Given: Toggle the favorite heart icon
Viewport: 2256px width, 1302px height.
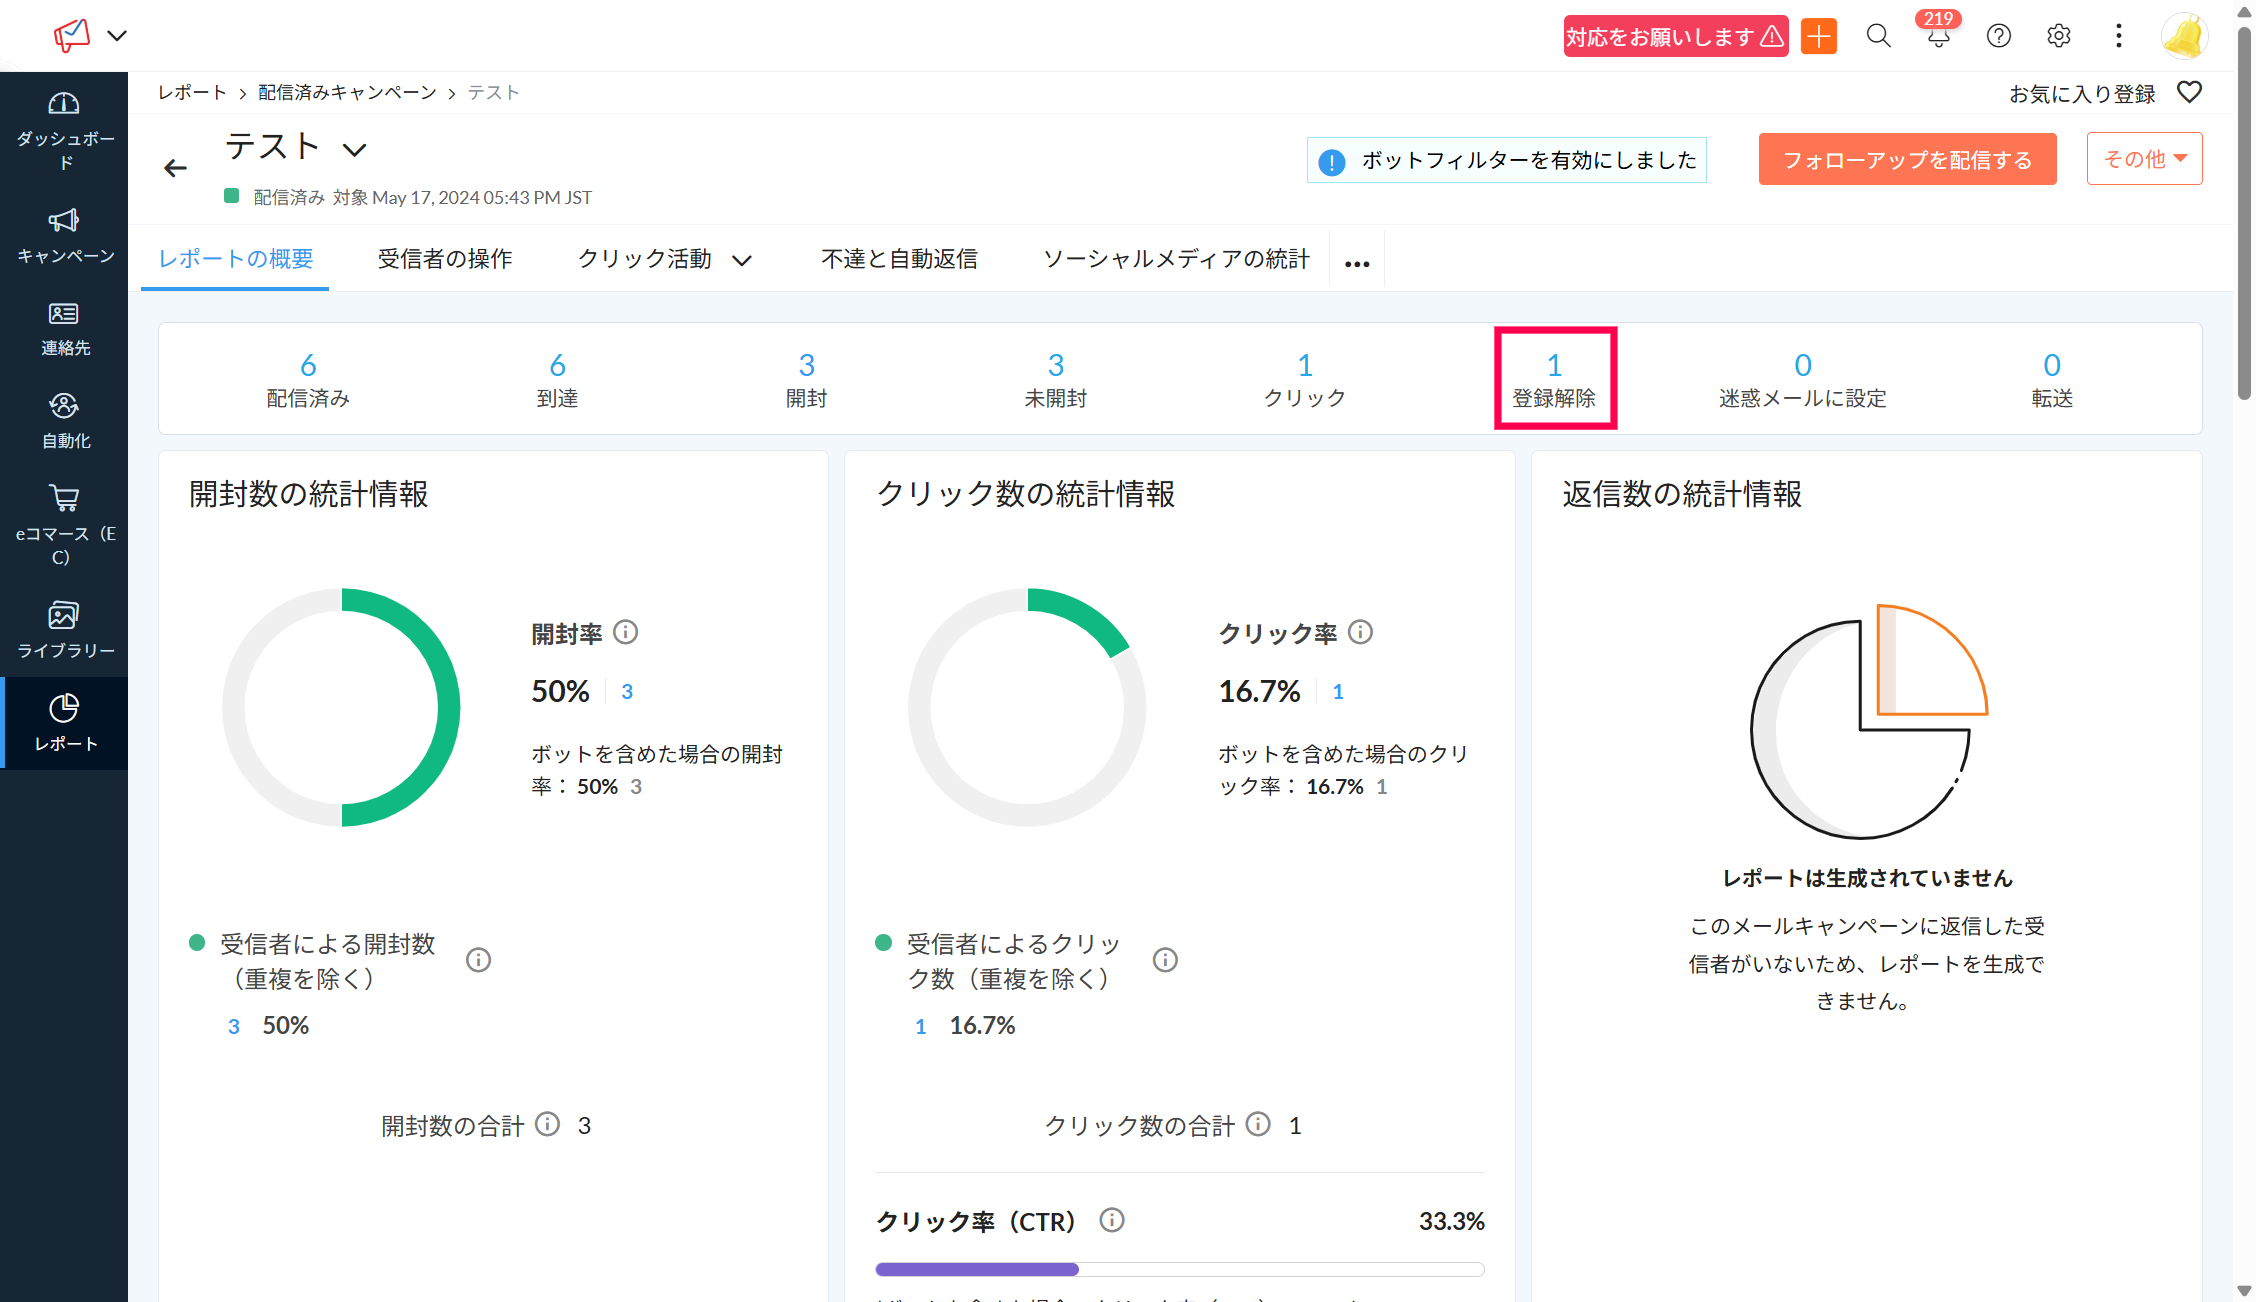Looking at the screenshot, I should pyautogui.click(x=2189, y=92).
